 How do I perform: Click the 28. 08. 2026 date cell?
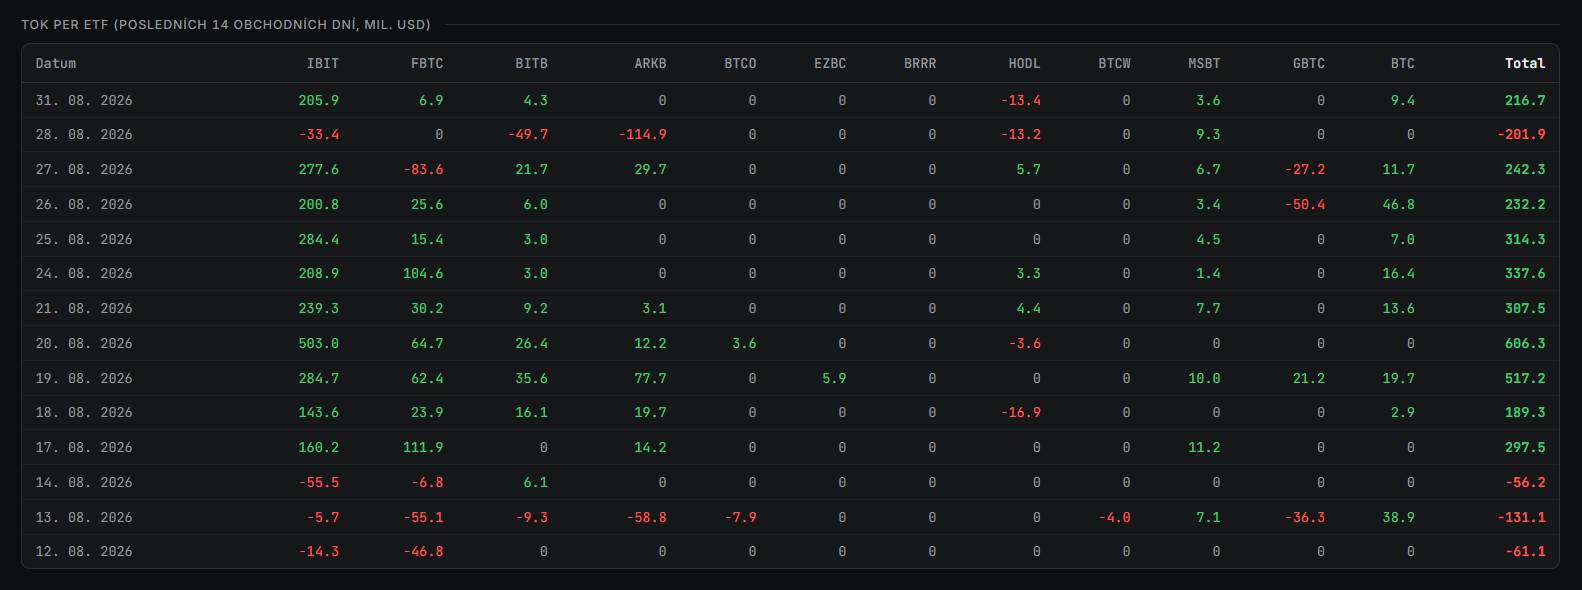tap(84, 135)
